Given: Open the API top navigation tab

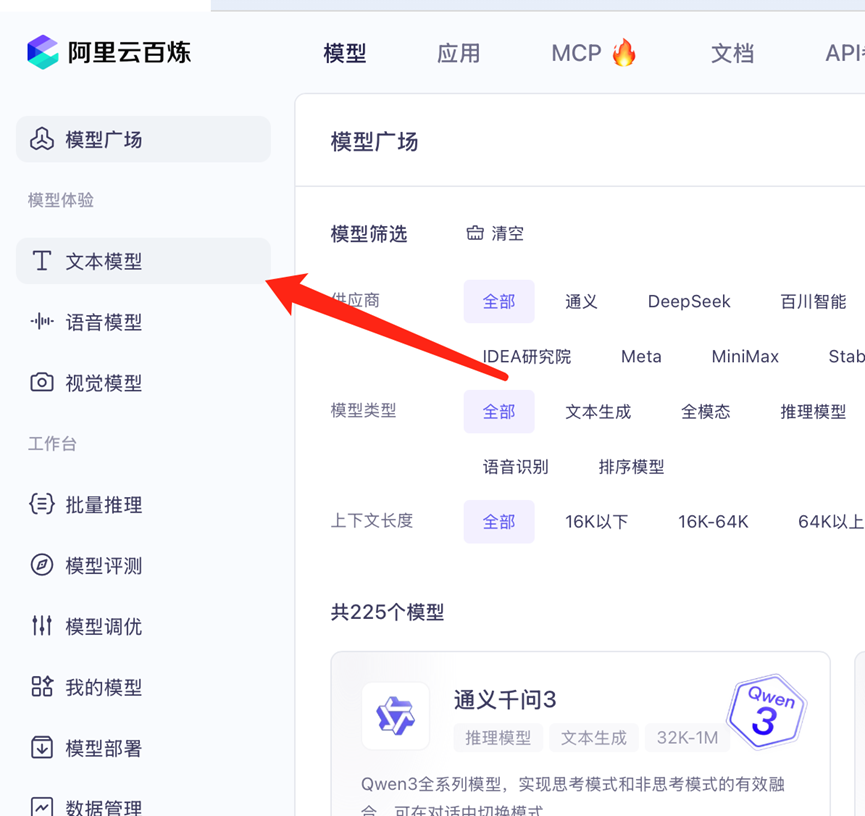Looking at the screenshot, I should pos(845,54).
